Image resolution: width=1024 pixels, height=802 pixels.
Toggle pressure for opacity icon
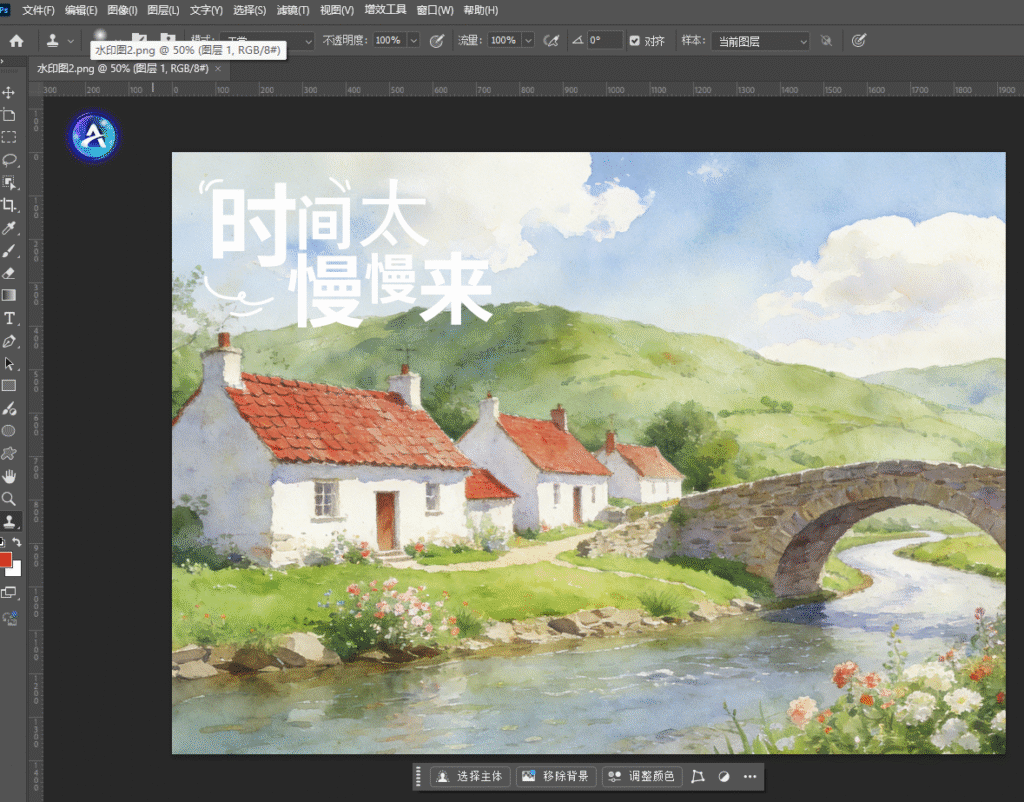click(x=436, y=41)
